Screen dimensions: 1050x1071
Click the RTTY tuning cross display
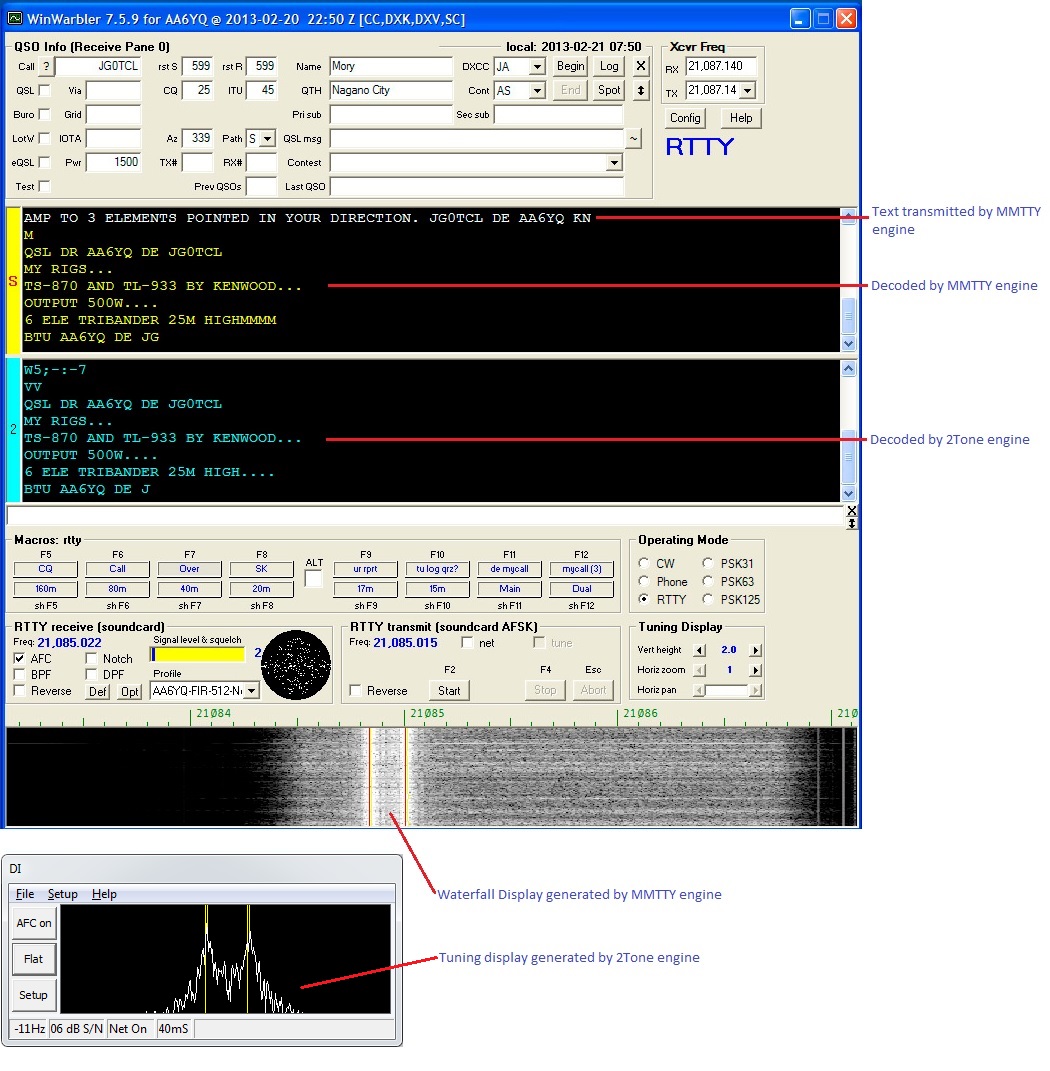click(296, 665)
